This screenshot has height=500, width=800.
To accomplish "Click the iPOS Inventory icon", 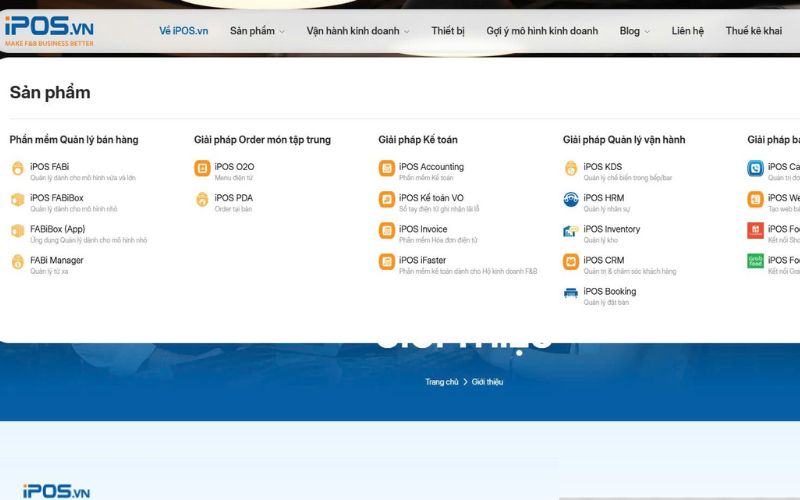I will click(571, 231).
